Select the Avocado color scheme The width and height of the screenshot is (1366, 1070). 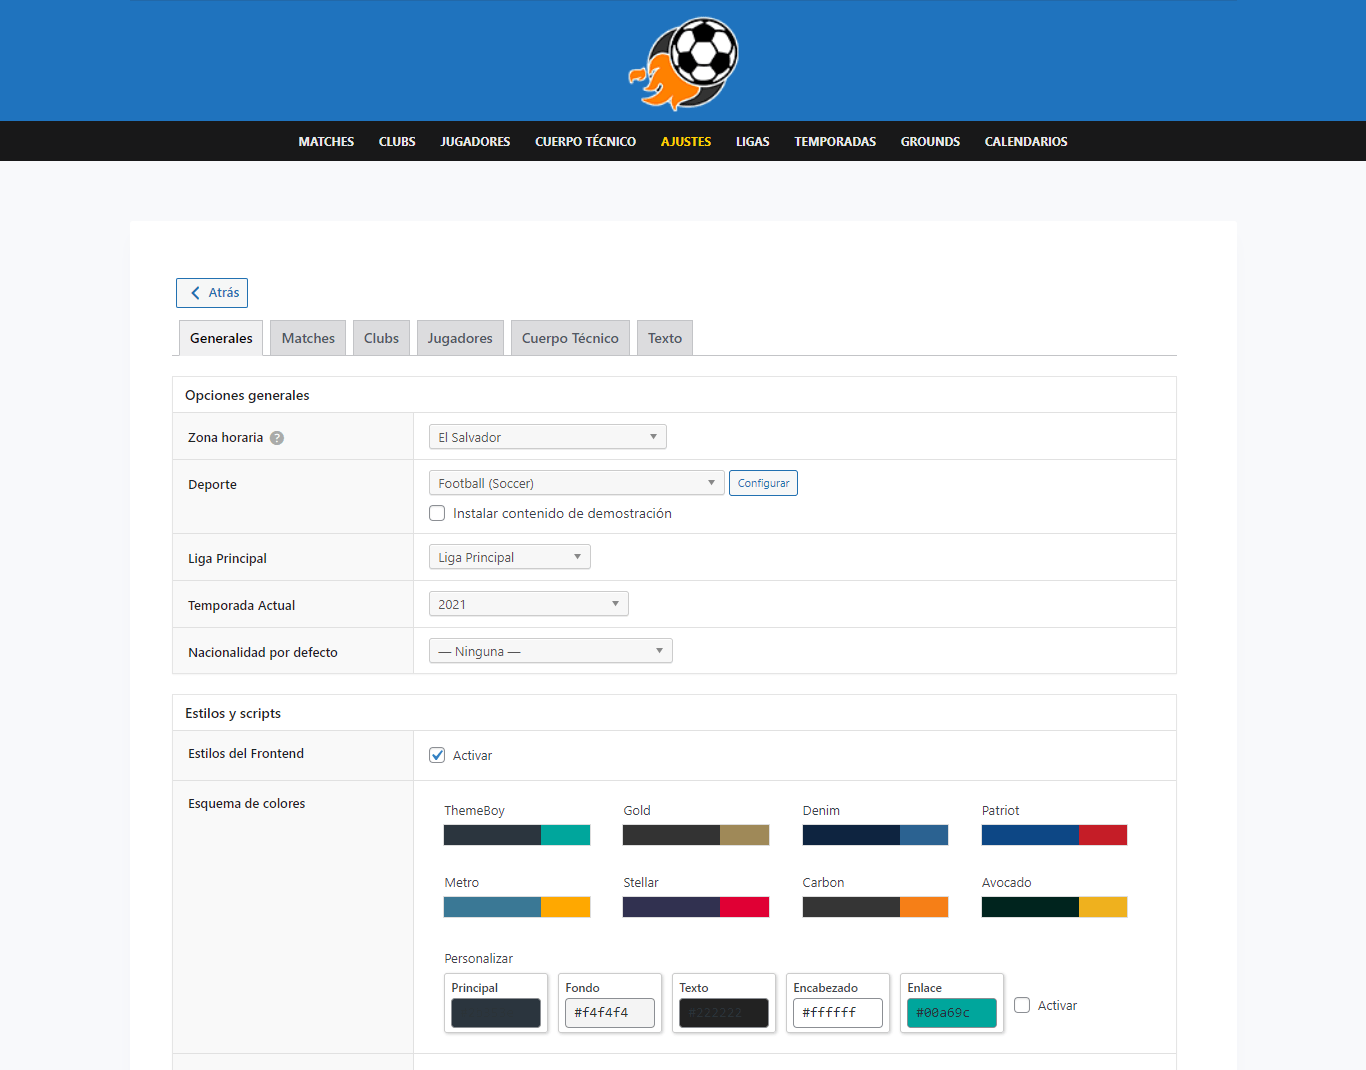1054,907
